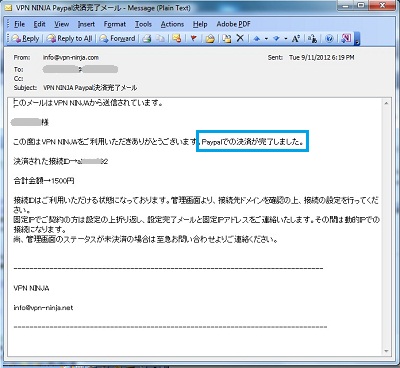Open the Tools menu
Screen dimensions: 400x368
point(143,24)
